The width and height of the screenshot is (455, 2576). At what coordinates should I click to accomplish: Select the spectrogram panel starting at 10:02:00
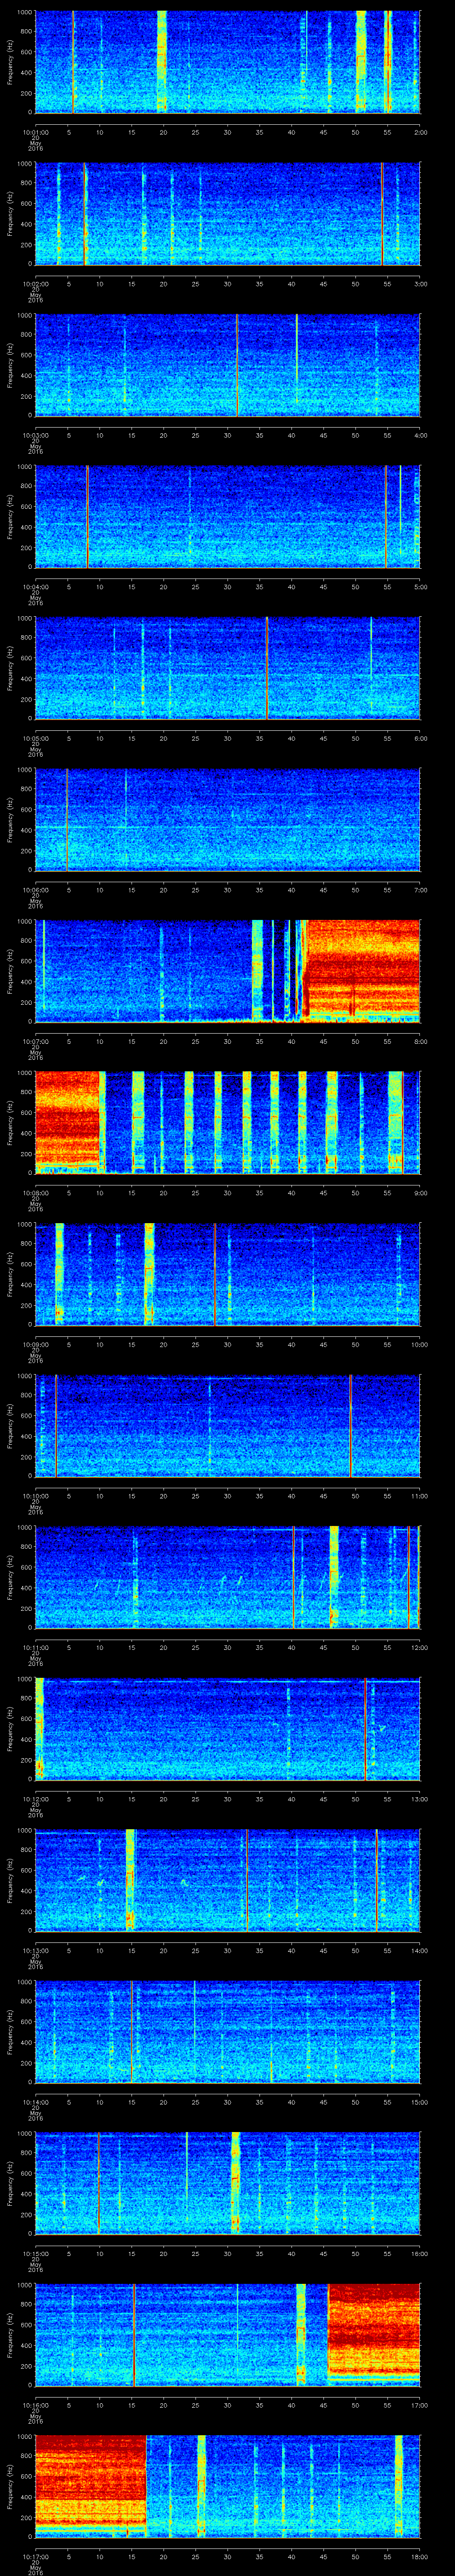227,214
